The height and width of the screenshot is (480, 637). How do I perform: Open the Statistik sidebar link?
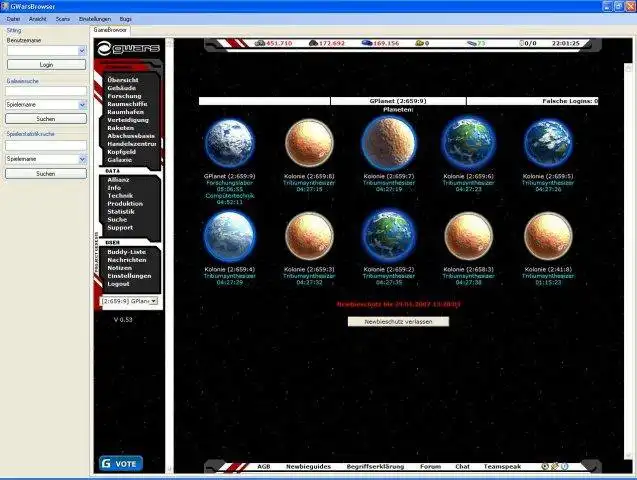coord(121,212)
